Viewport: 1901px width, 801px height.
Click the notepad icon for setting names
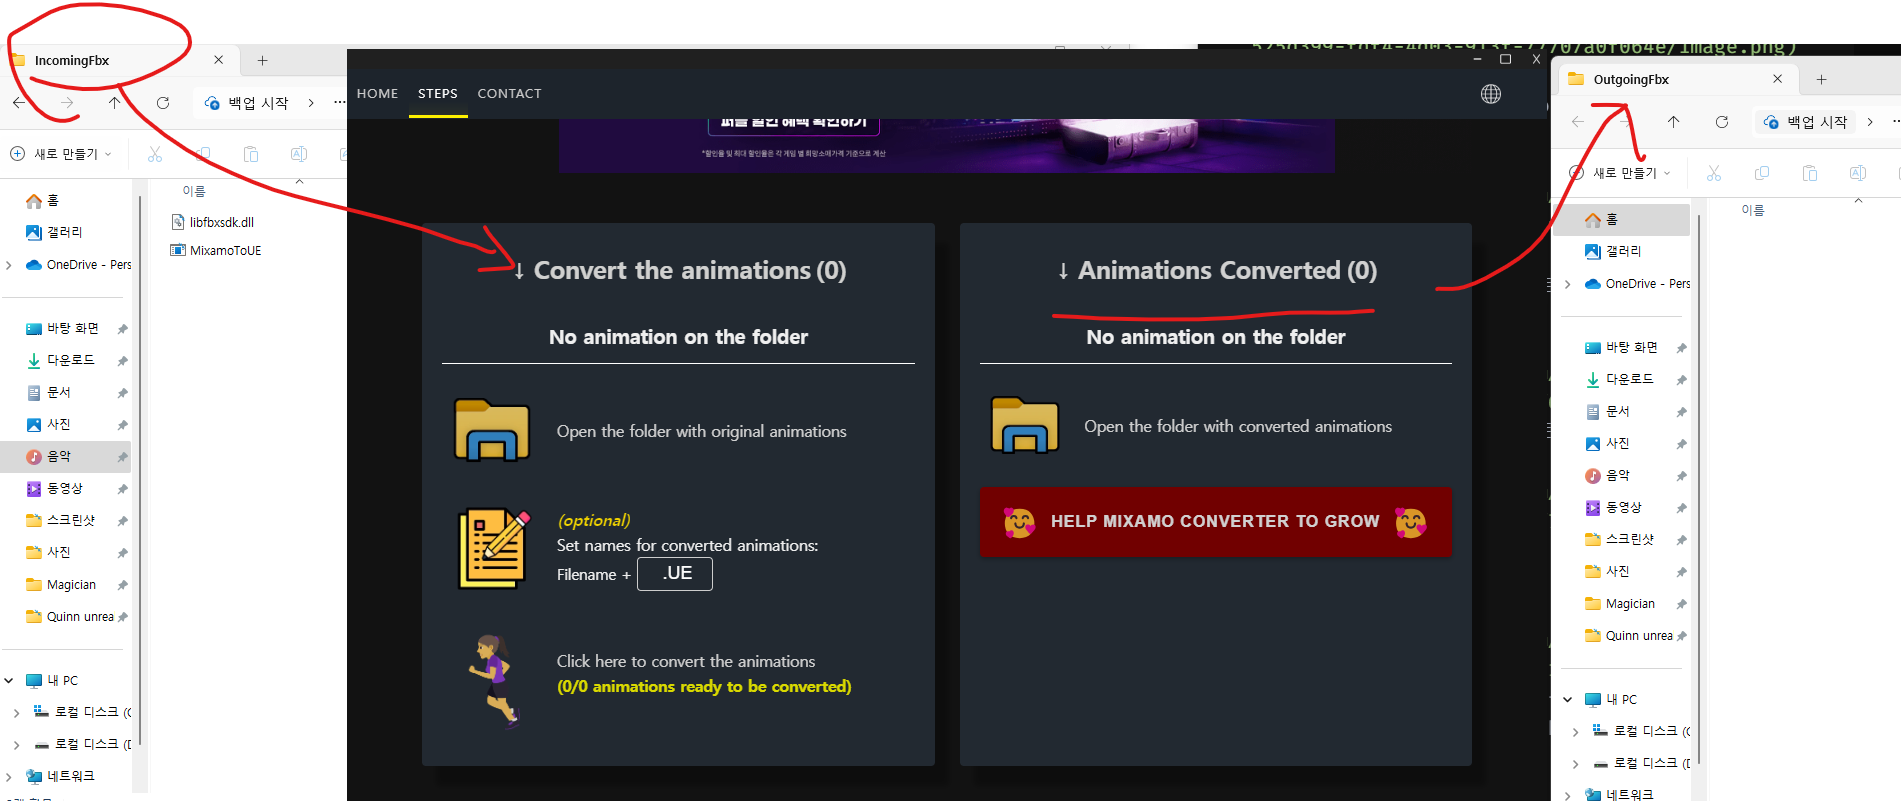click(x=493, y=549)
